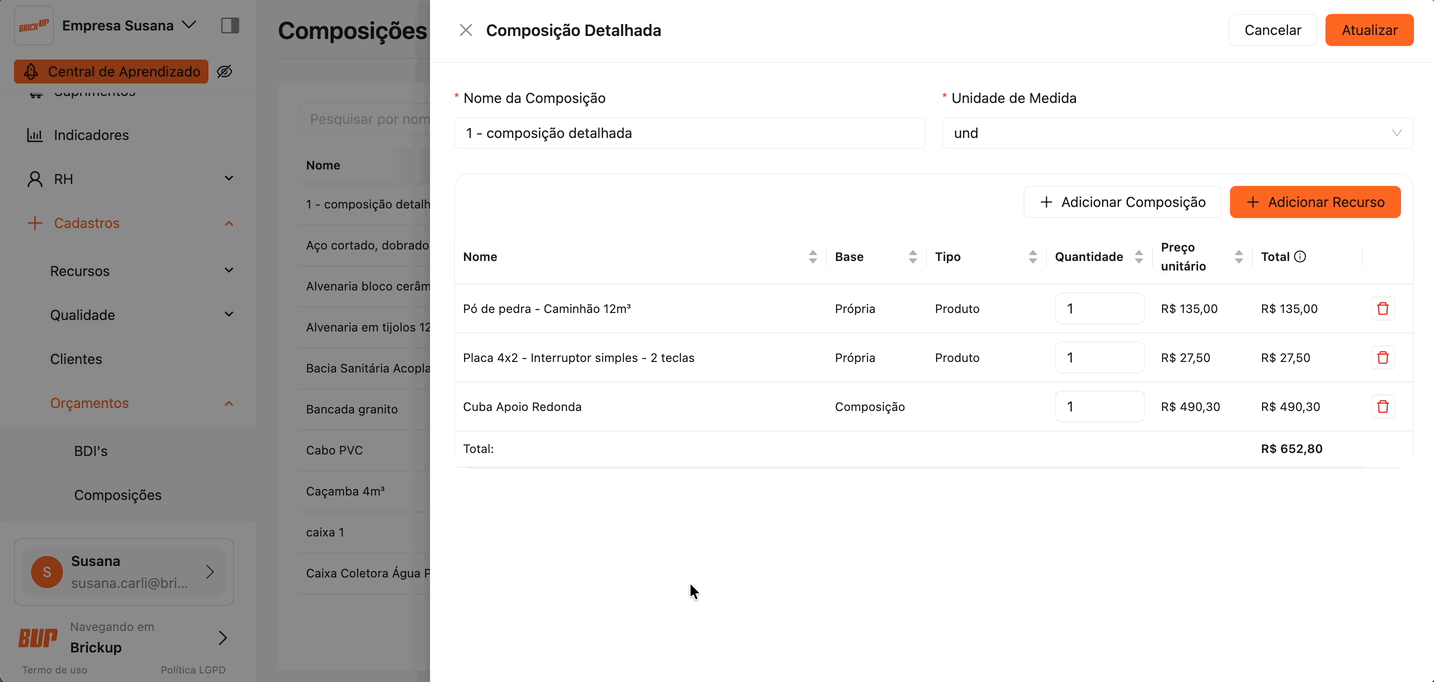Edit the Nome da Composição field
This screenshot has height=682, width=1434.
click(x=689, y=133)
